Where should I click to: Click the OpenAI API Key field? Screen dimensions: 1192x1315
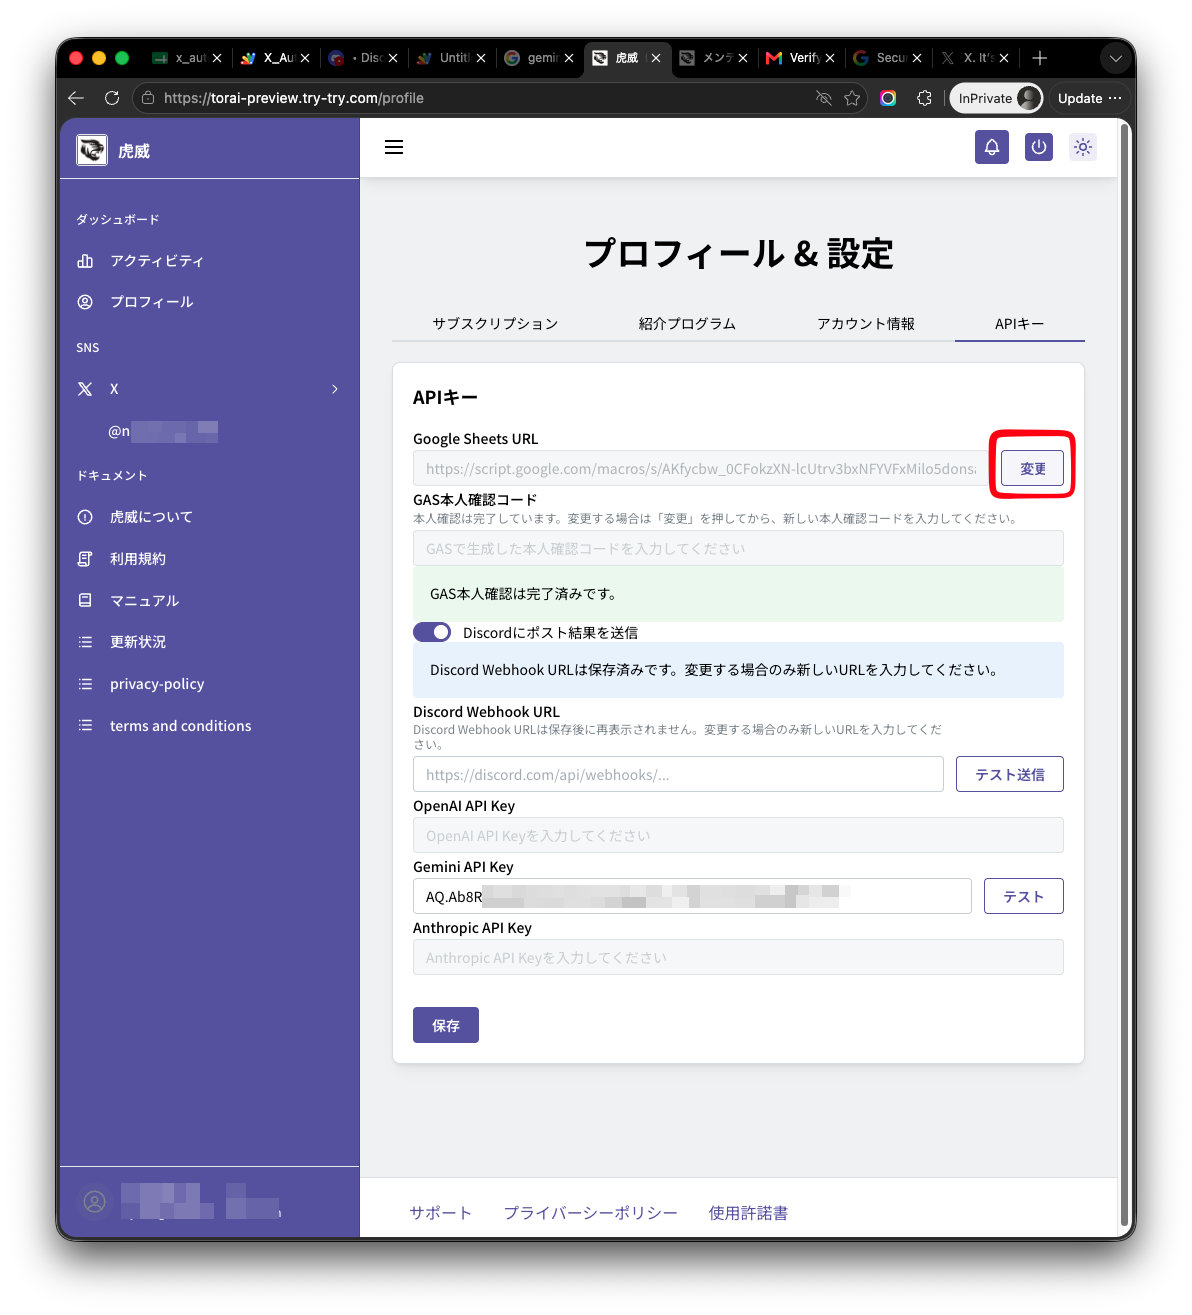click(738, 835)
